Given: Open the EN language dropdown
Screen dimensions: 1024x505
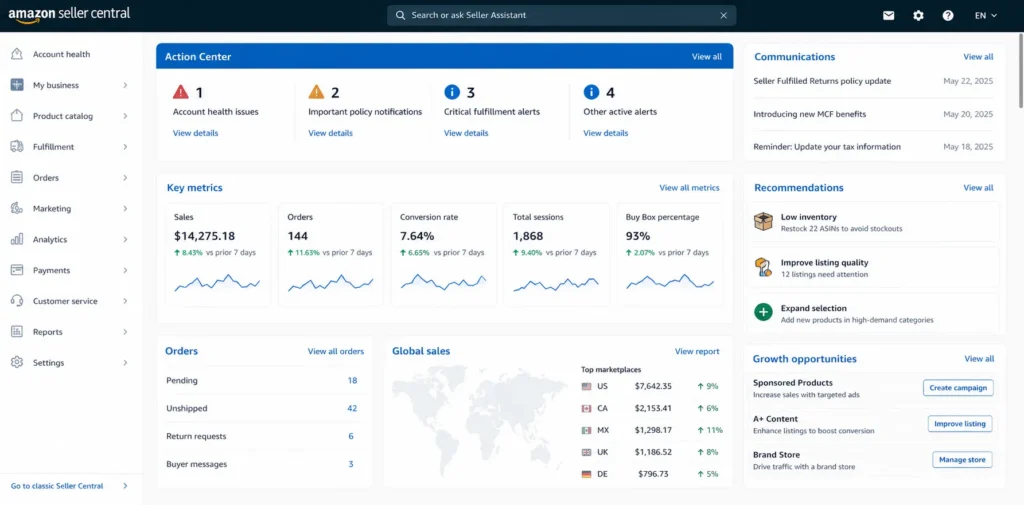Looking at the screenshot, I should pos(985,16).
